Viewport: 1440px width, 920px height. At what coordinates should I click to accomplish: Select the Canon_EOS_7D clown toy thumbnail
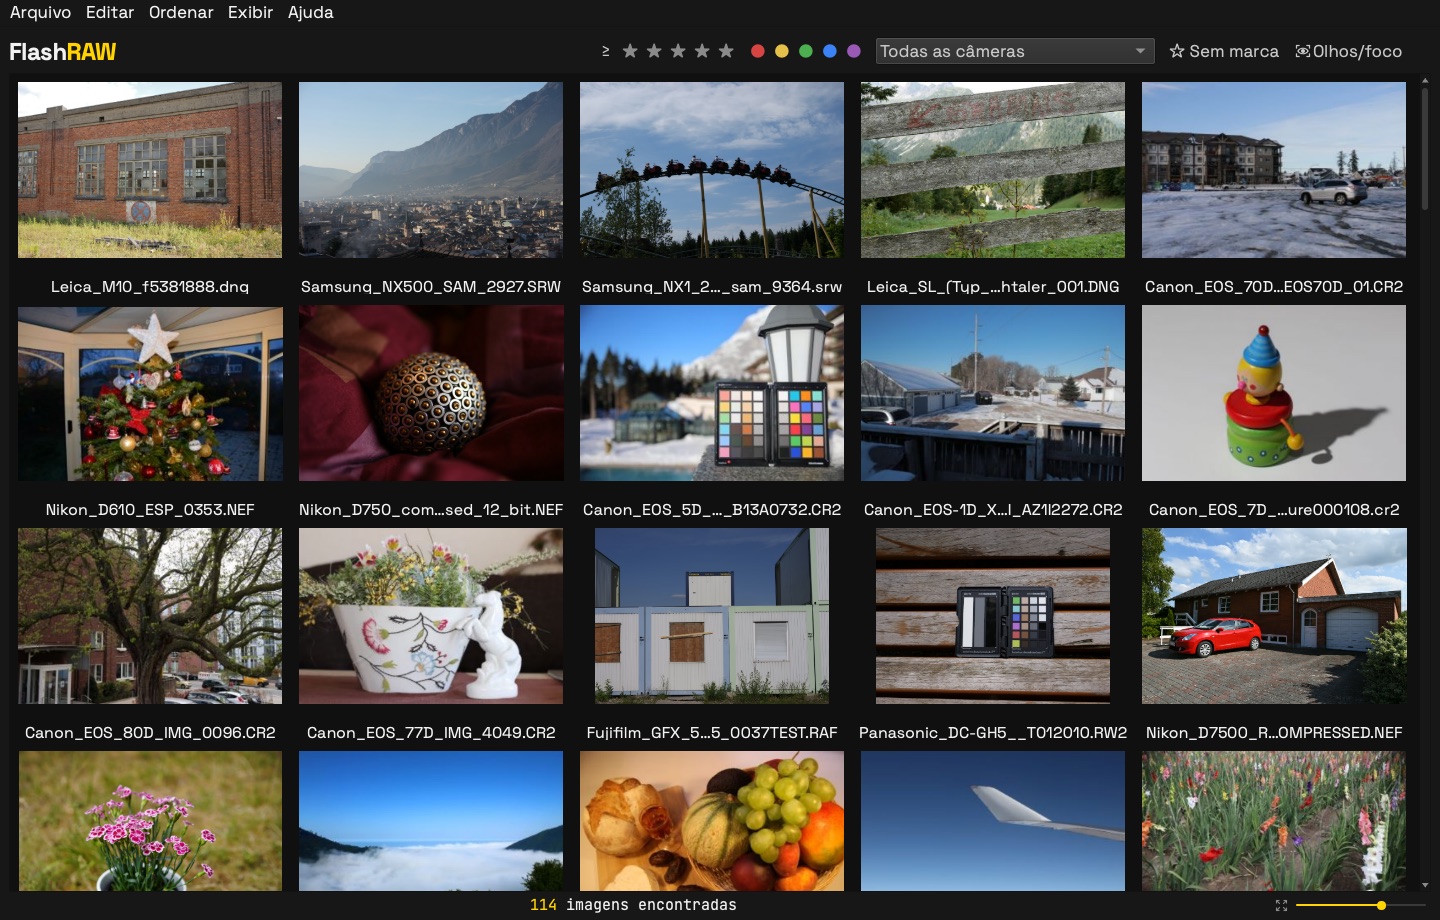point(1274,393)
